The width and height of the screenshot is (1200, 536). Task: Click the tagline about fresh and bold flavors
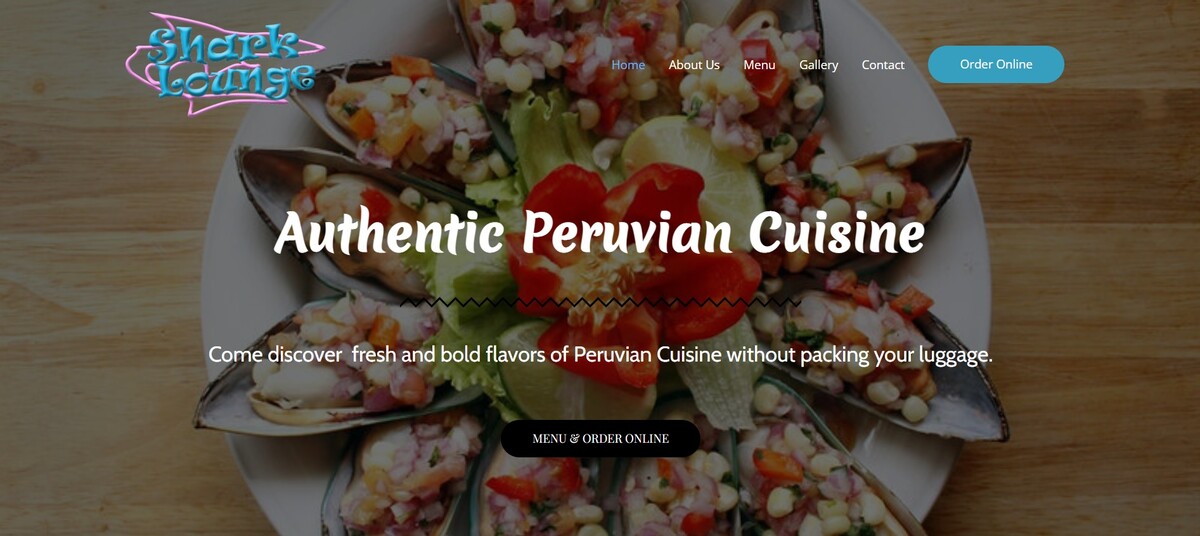600,355
